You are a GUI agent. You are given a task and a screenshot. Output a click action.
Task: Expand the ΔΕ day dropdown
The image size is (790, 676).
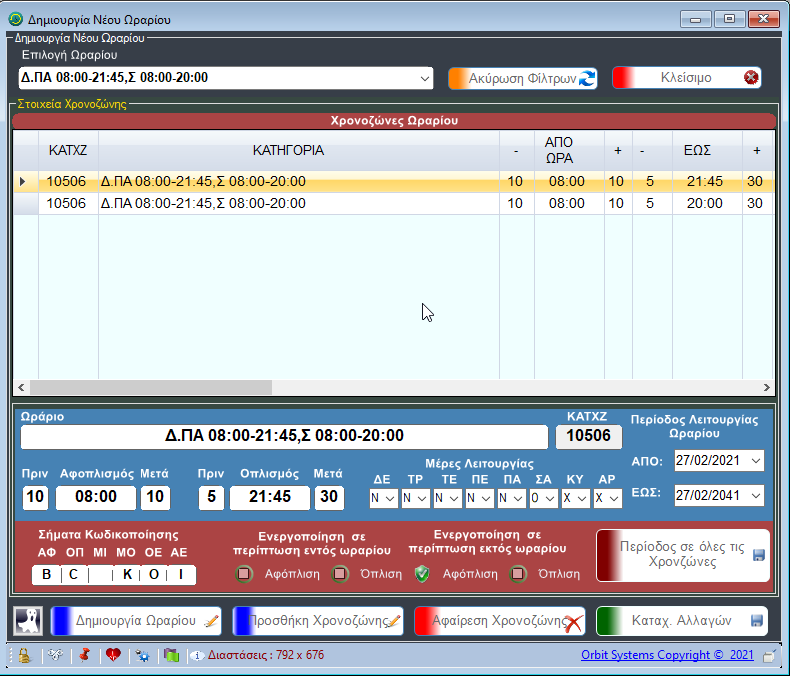(389, 498)
